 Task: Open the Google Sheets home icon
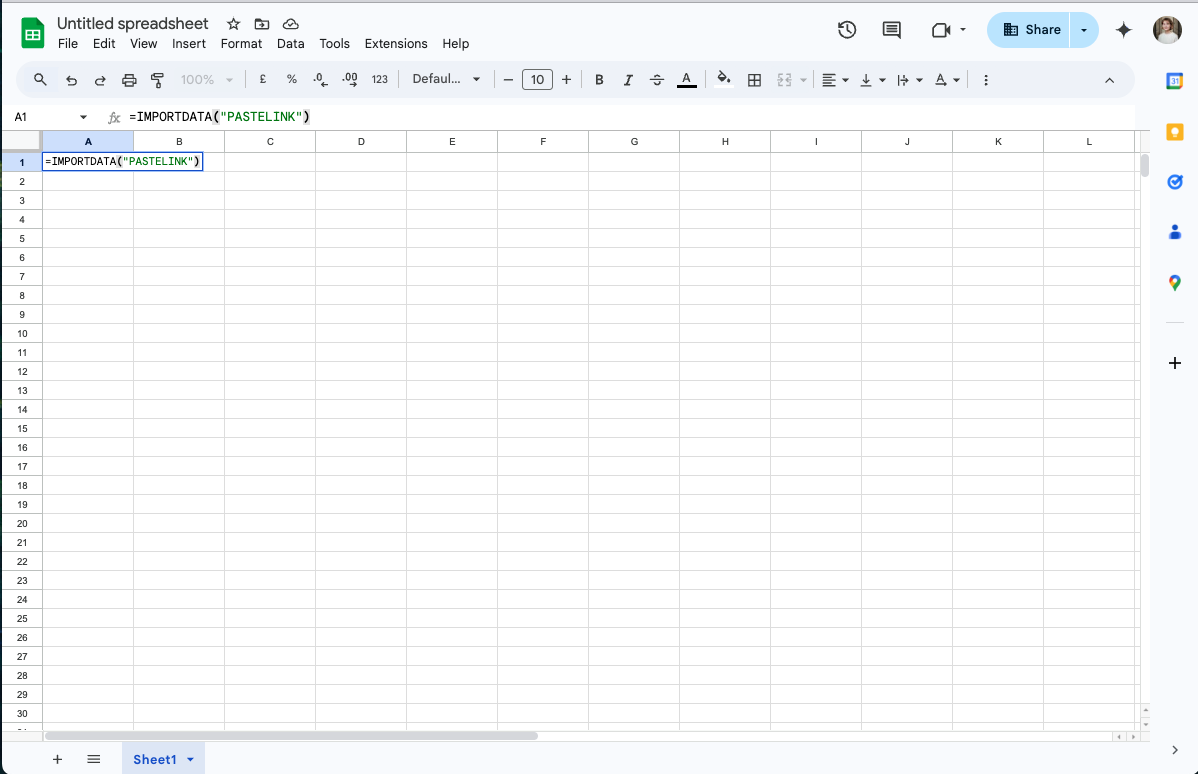[x=33, y=33]
